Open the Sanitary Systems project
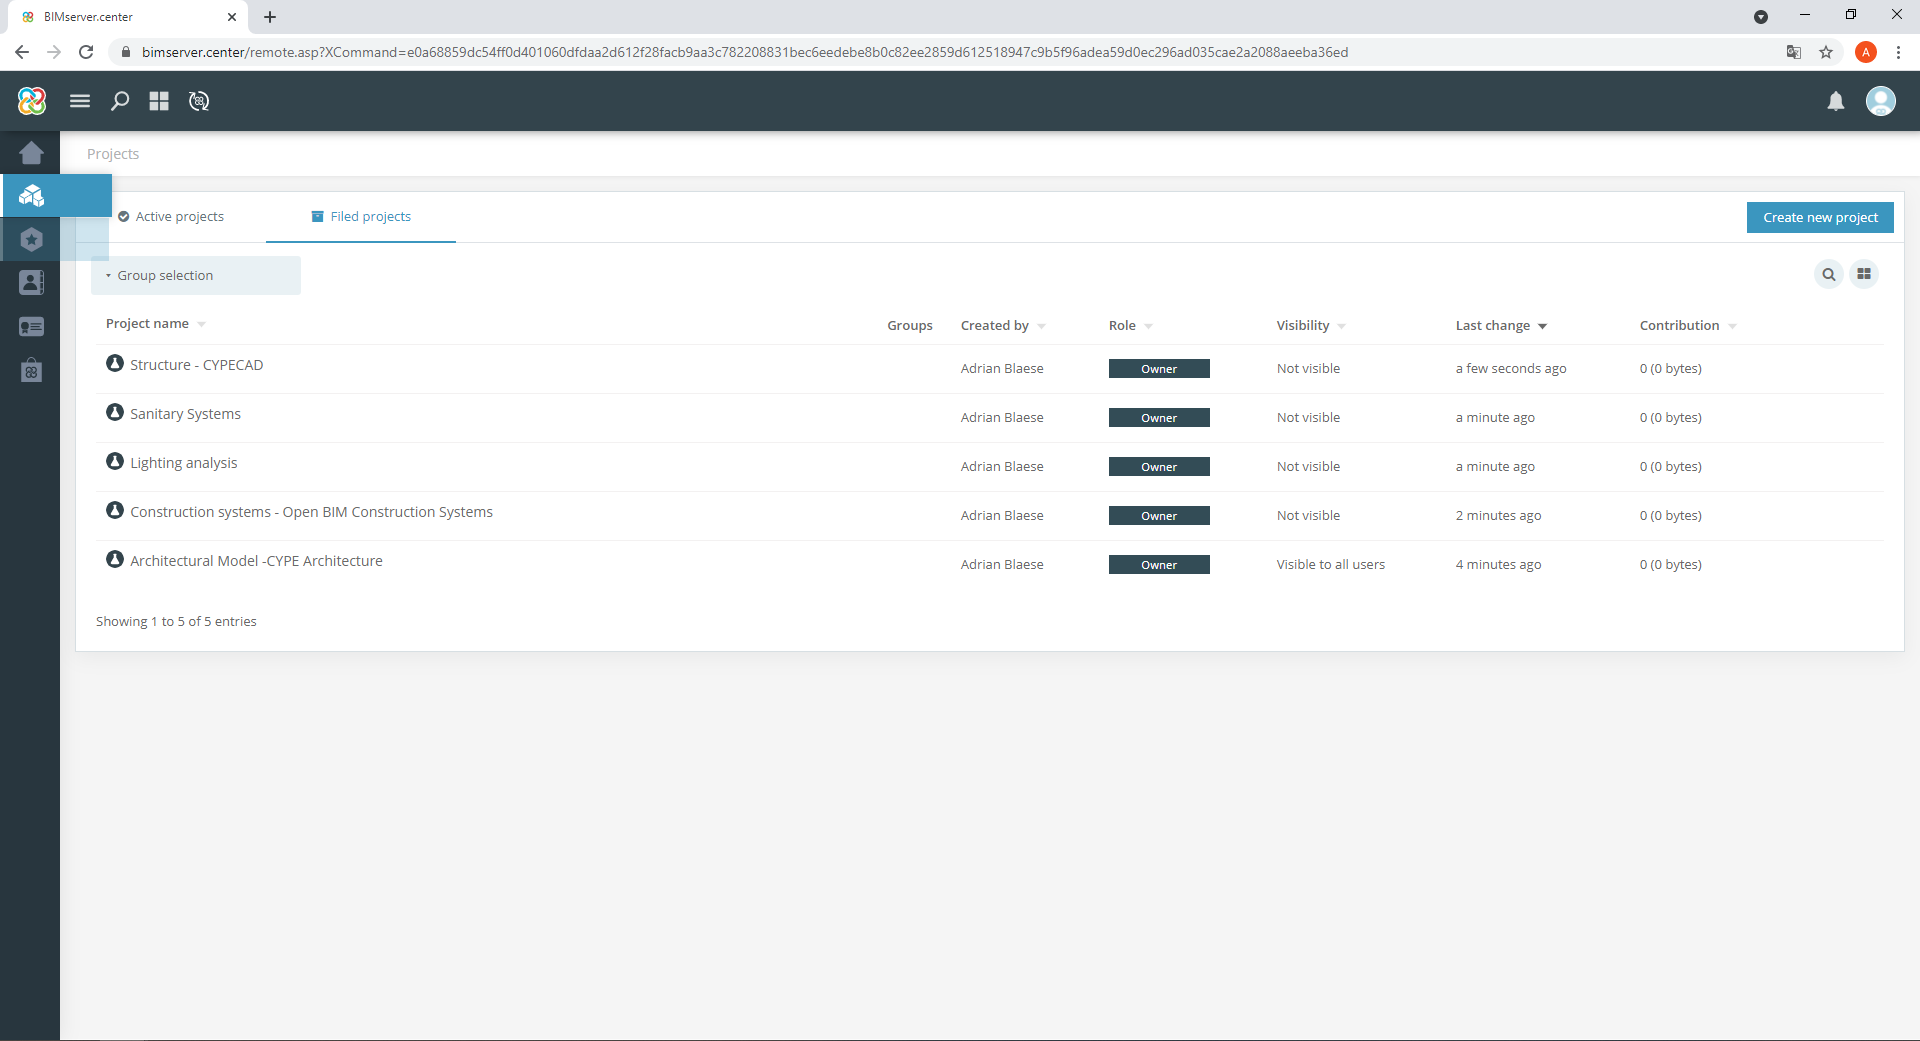 point(185,414)
